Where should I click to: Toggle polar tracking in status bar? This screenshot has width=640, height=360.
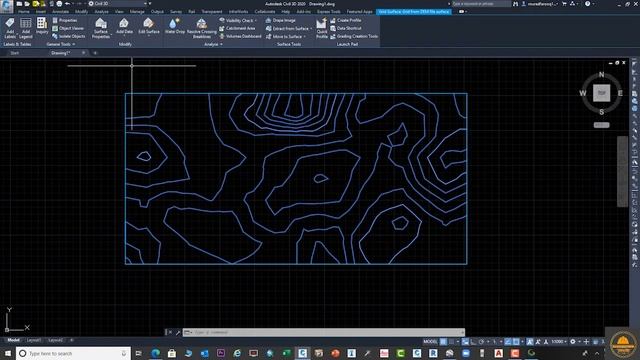[482, 342]
